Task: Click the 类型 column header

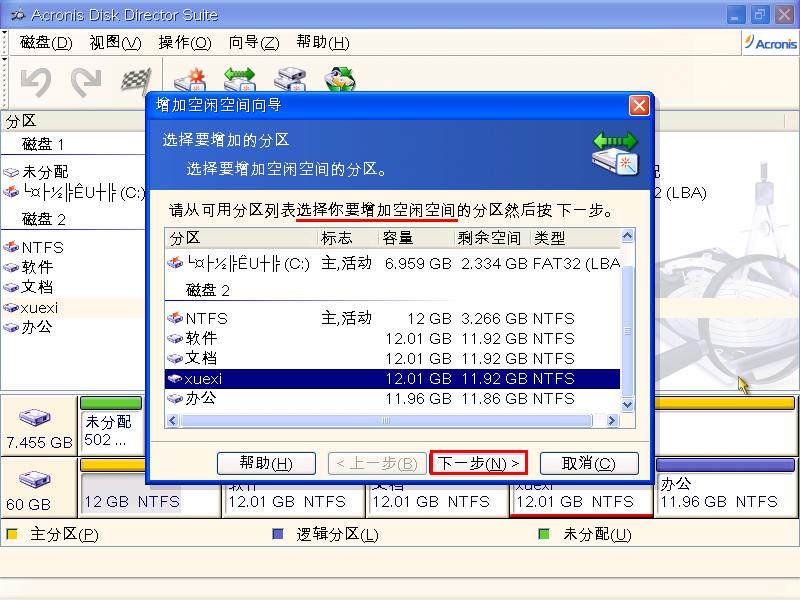Action: (x=576, y=238)
